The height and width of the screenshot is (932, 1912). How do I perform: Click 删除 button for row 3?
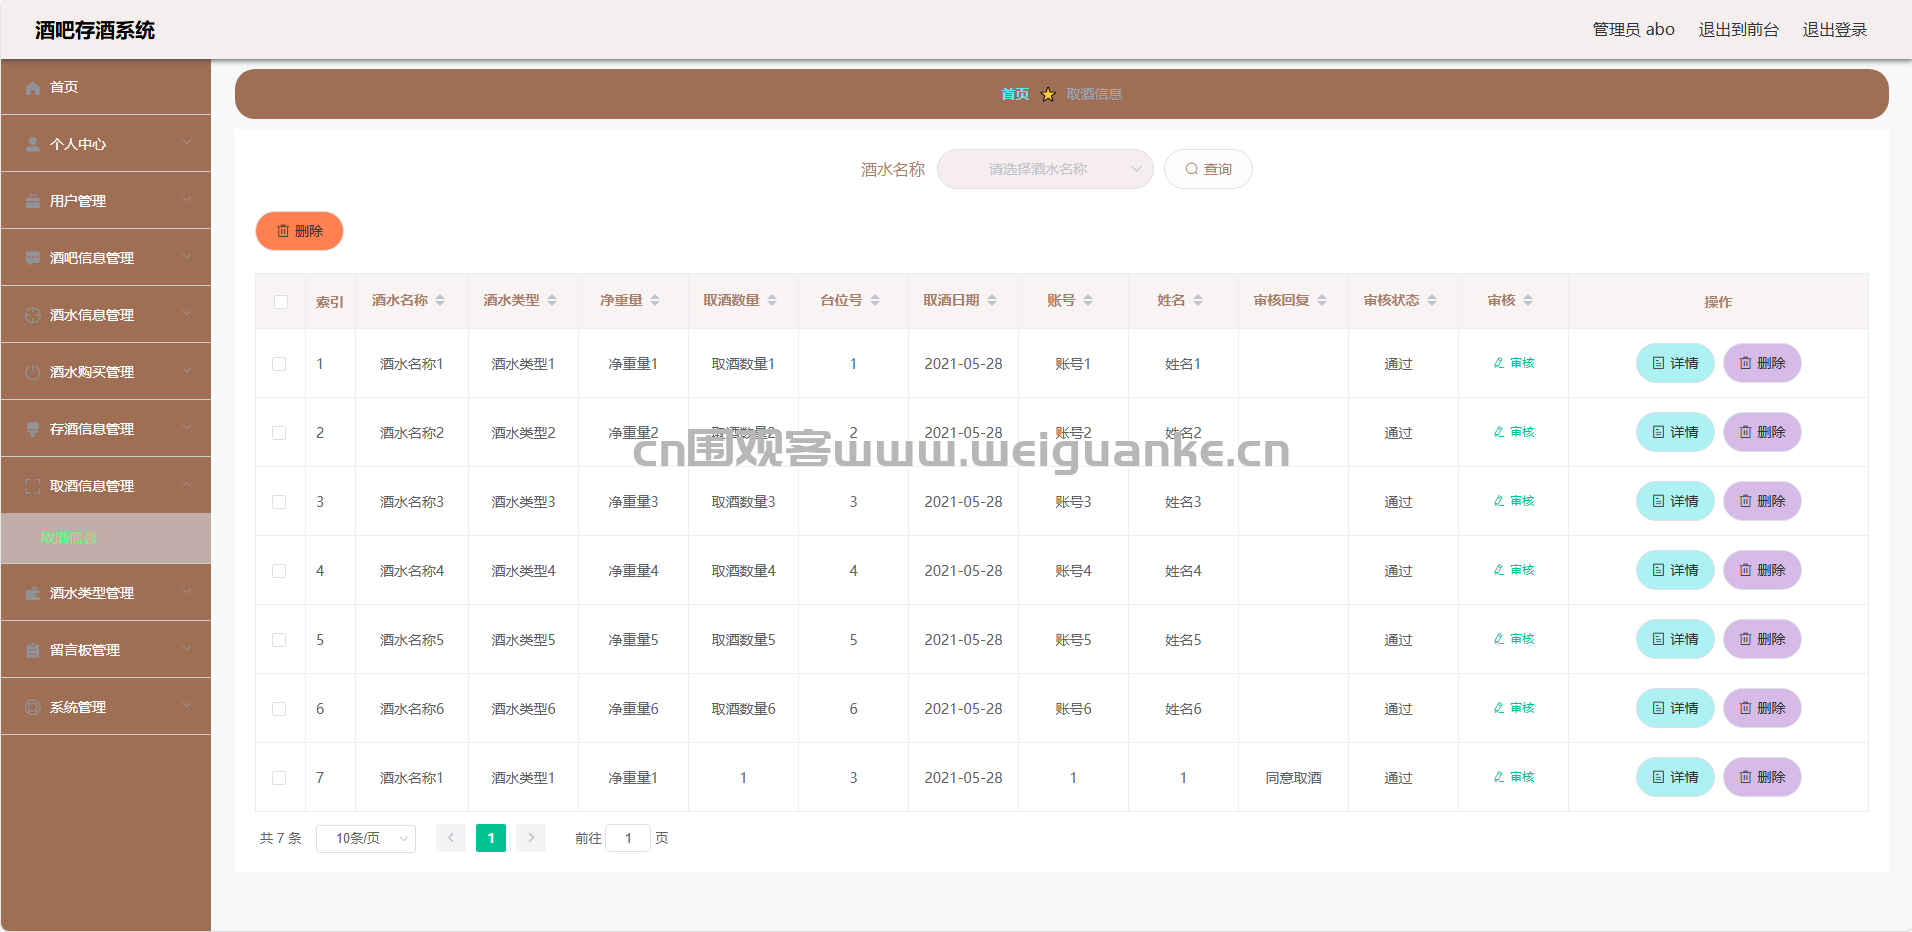1762,501
